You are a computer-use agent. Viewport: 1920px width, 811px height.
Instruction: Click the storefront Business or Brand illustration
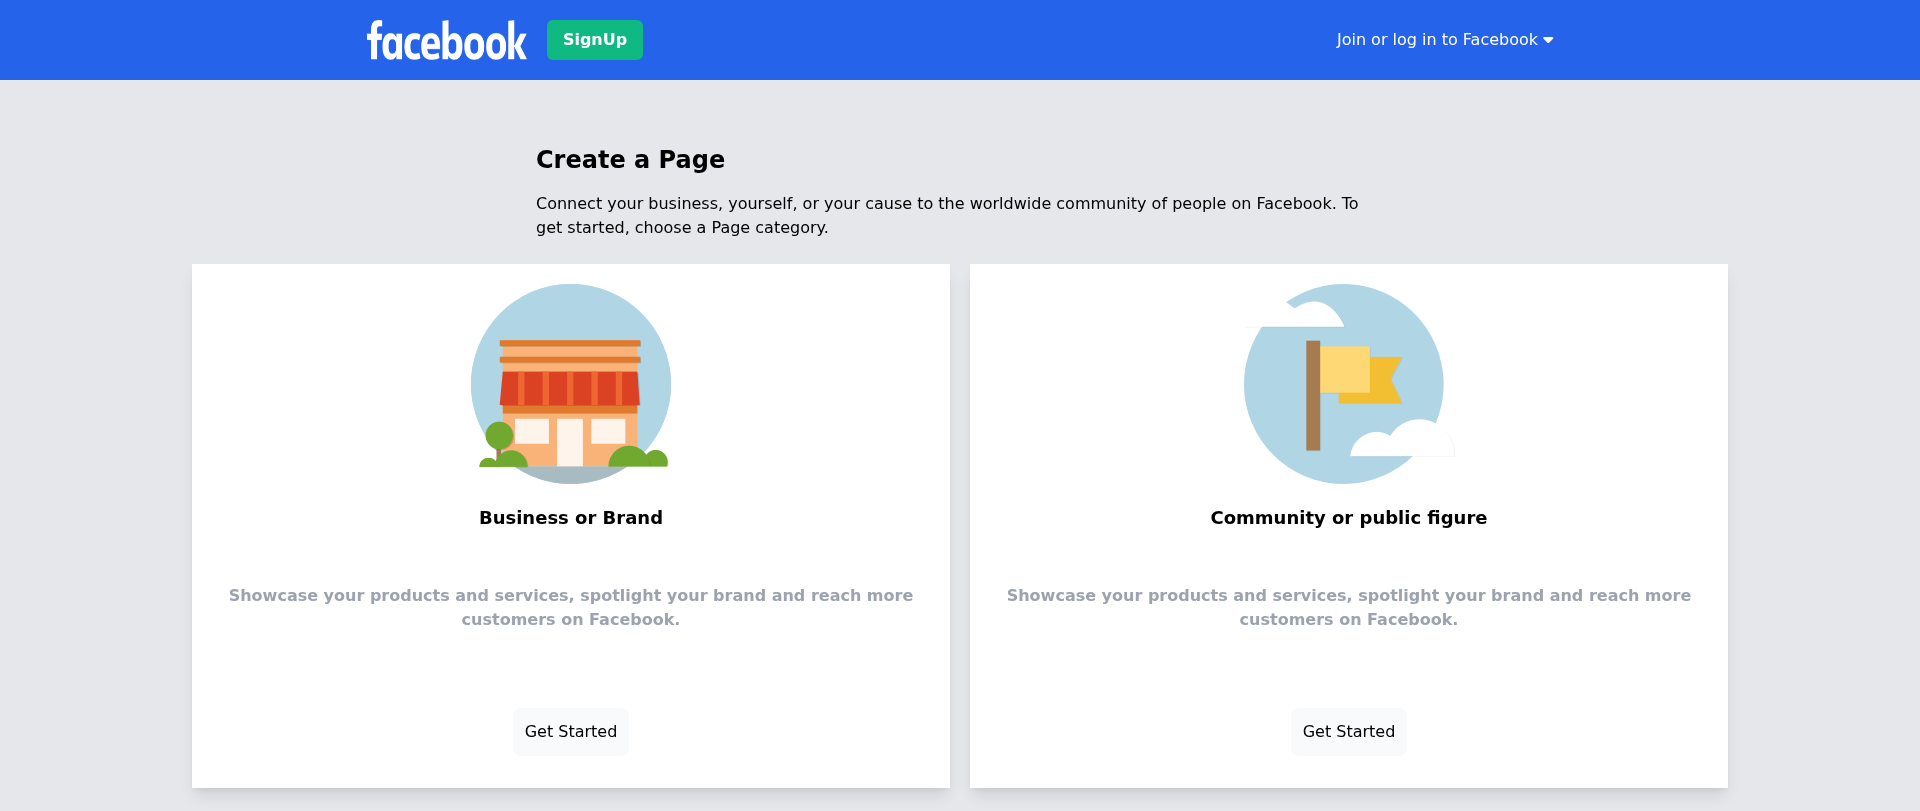571,384
